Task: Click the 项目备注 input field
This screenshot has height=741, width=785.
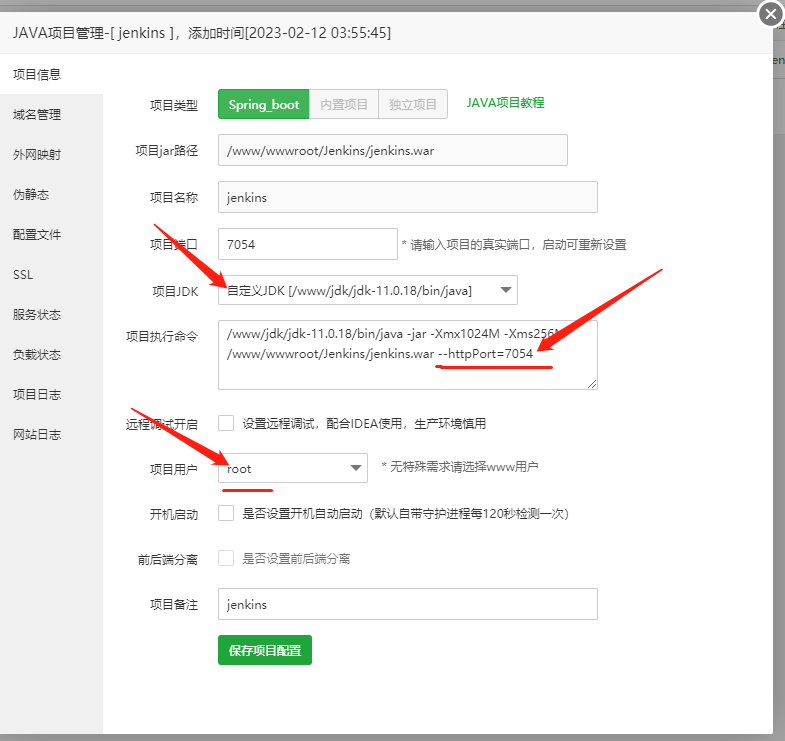Action: (407, 604)
